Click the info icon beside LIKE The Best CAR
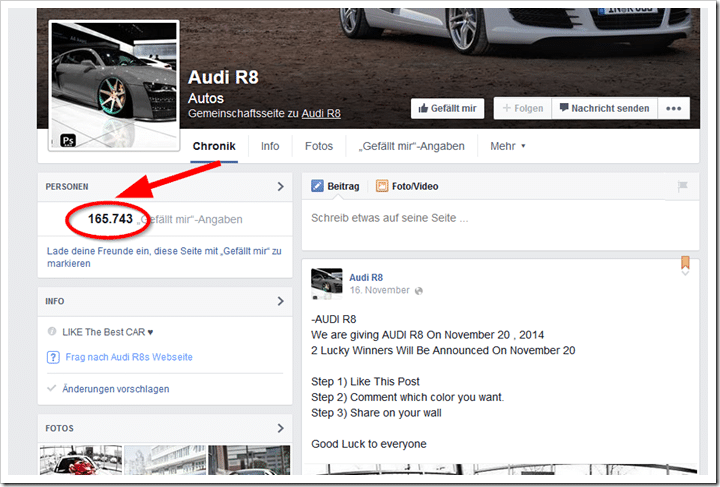 tap(52, 331)
